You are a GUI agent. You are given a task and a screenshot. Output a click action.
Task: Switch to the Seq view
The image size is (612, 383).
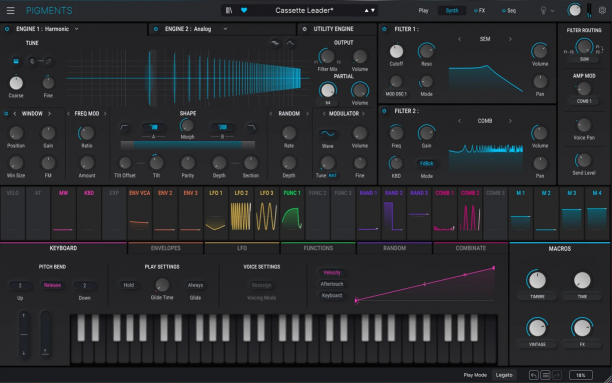(509, 11)
